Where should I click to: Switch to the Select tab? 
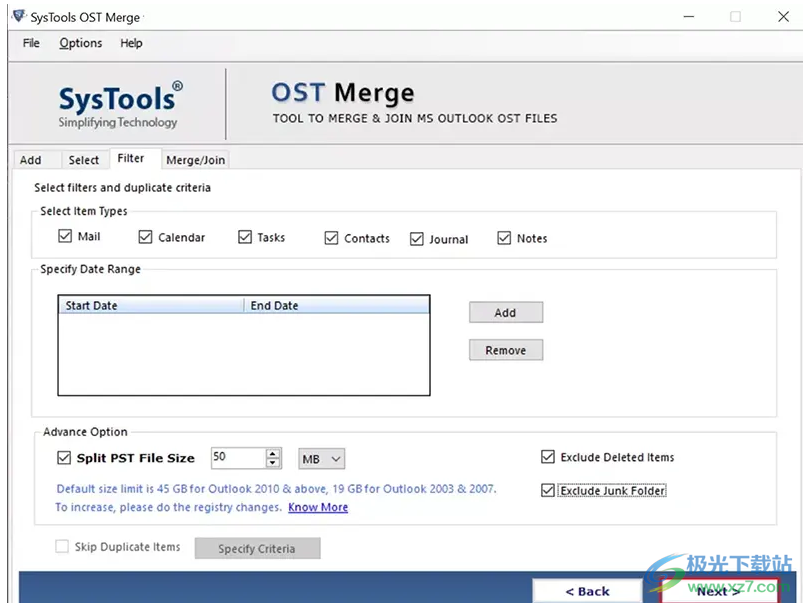click(84, 159)
